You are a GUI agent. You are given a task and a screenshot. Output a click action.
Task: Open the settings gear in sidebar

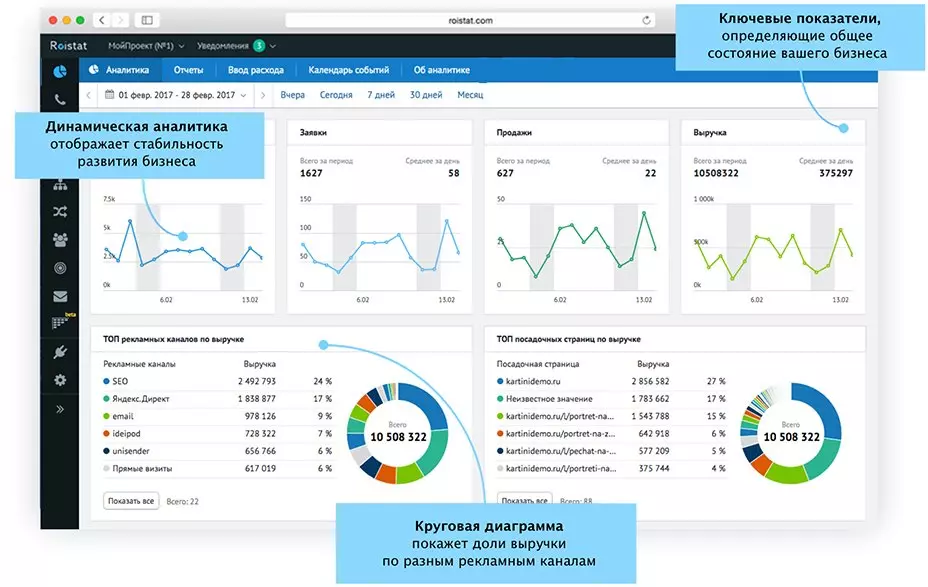point(60,380)
